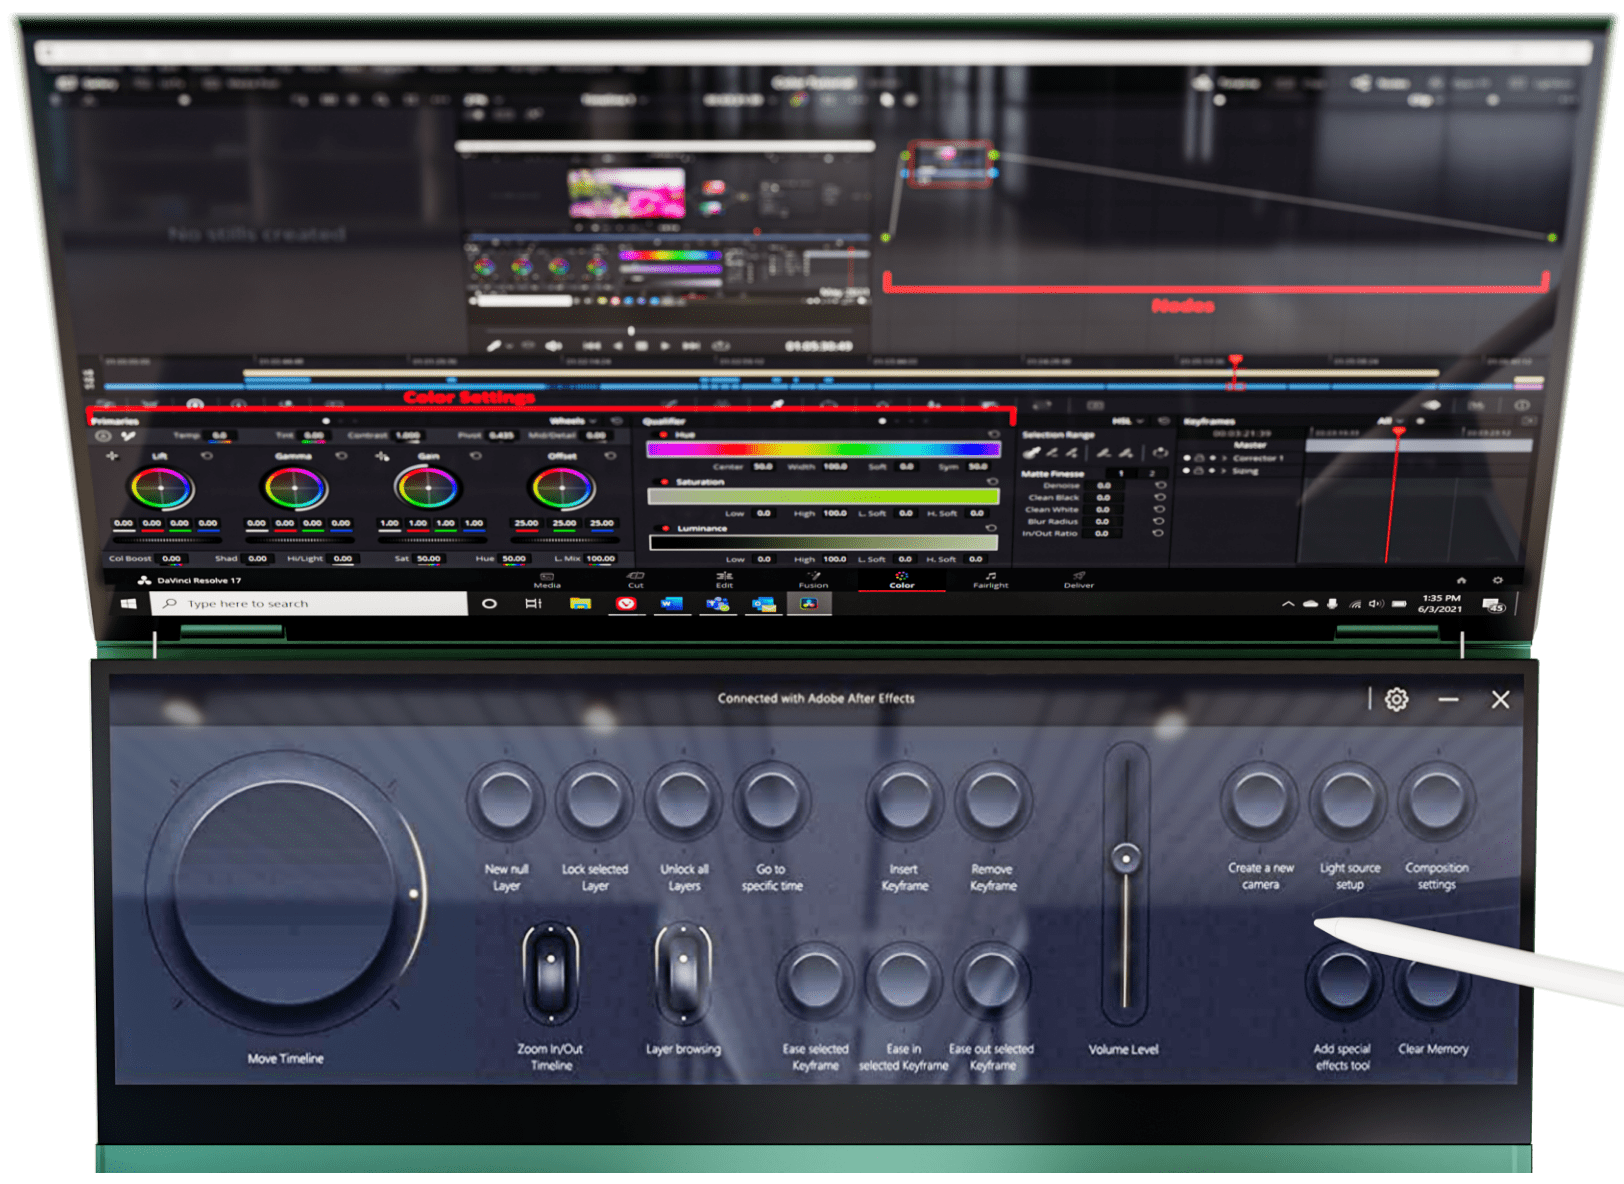The width and height of the screenshot is (1624, 1184).
Task: Click the Volume Level slider handle
Action: click(x=1126, y=858)
